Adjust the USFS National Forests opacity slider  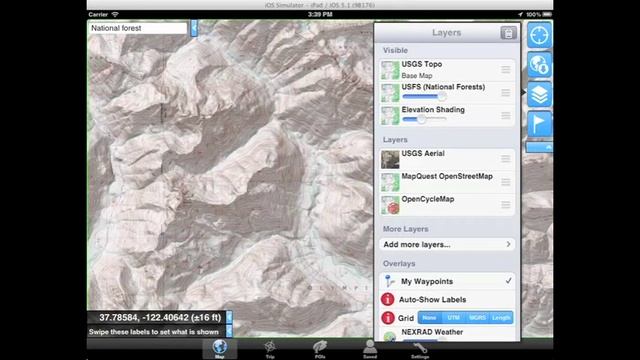point(424,97)
